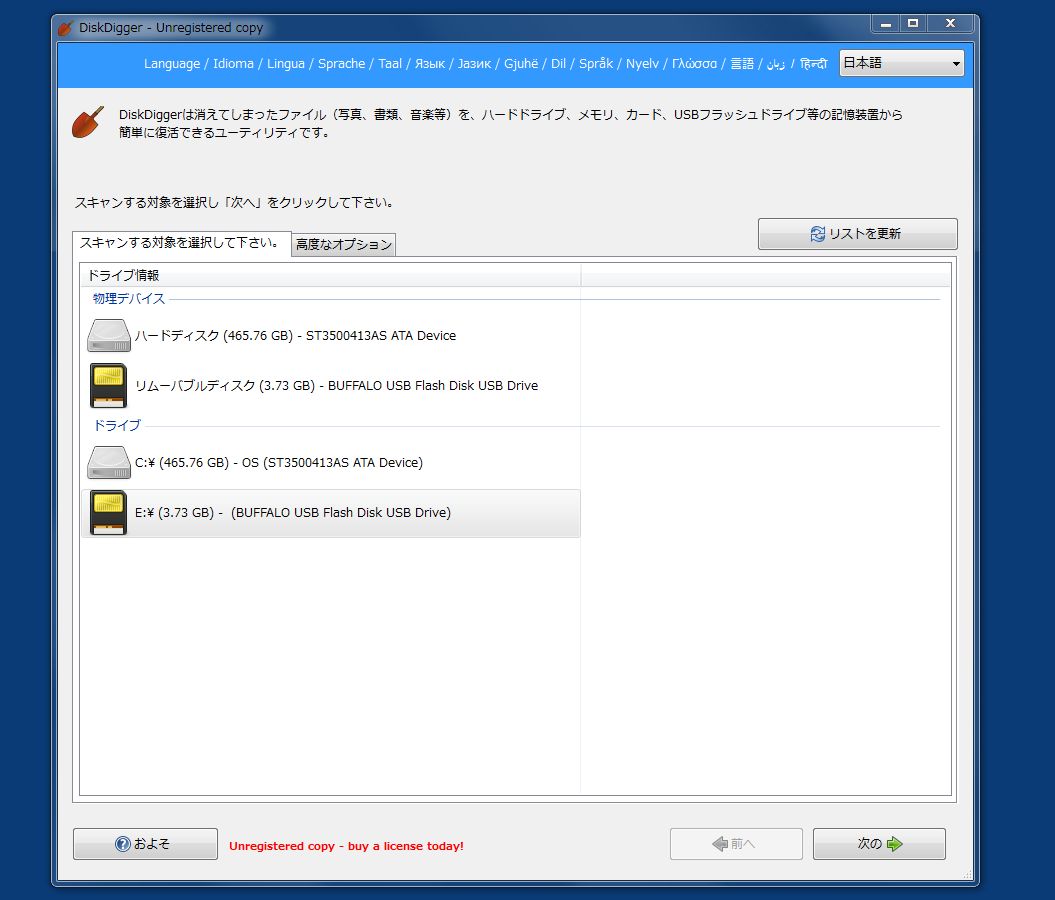Click the refresh arrows icon on リストを更新
1055x900 pixels.
(x=817, y=233)
